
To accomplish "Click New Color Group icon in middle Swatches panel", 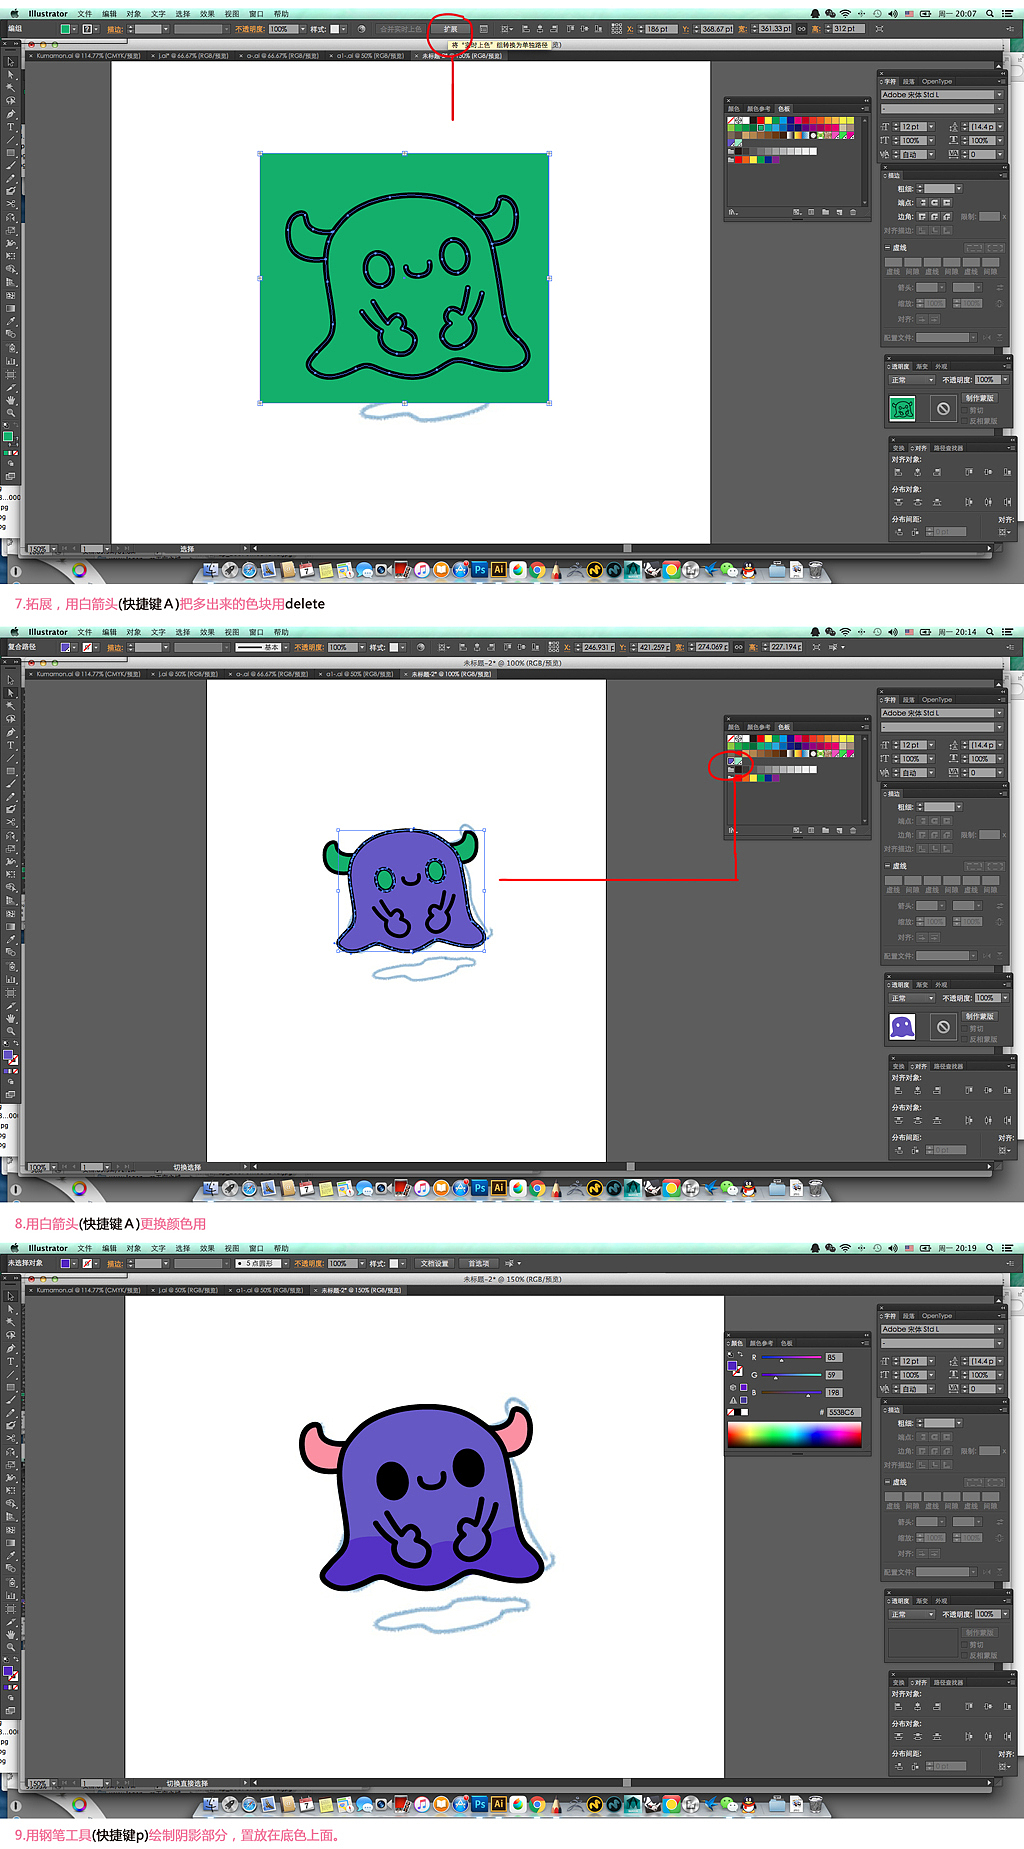I will click(825, 830).
